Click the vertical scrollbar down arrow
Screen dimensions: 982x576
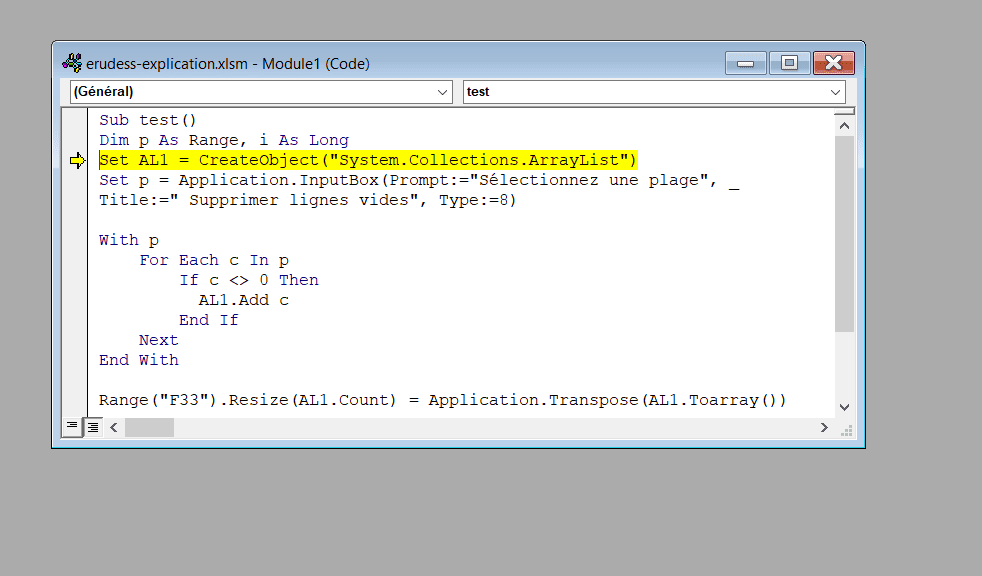click(x=844, y=407)
